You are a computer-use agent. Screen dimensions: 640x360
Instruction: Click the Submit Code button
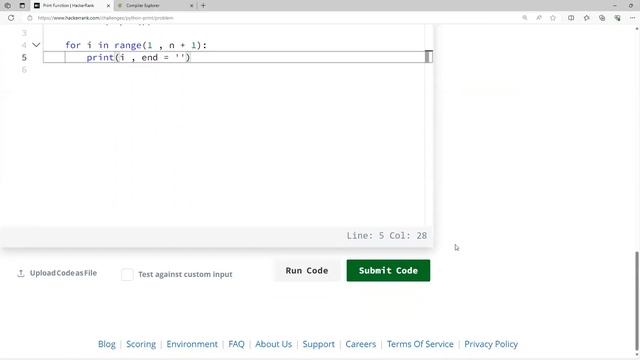[388, 271]
